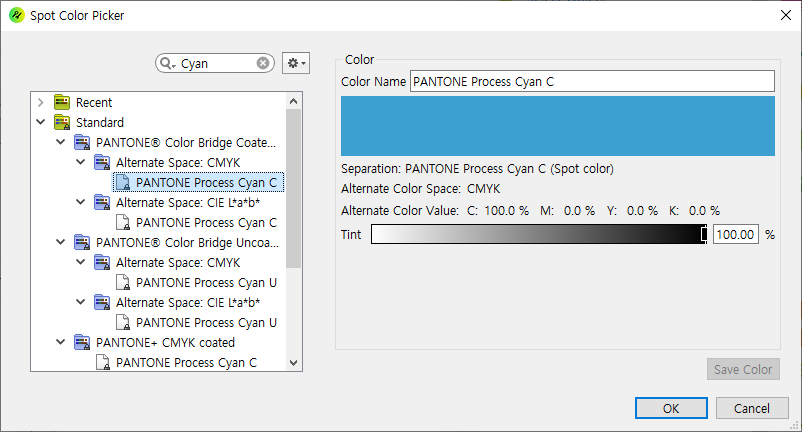This screenshot has width=802, height=432.
Task: Collapse CIE L*a*b* space under Color Bridge Uncoated
Action: point(80,302)
